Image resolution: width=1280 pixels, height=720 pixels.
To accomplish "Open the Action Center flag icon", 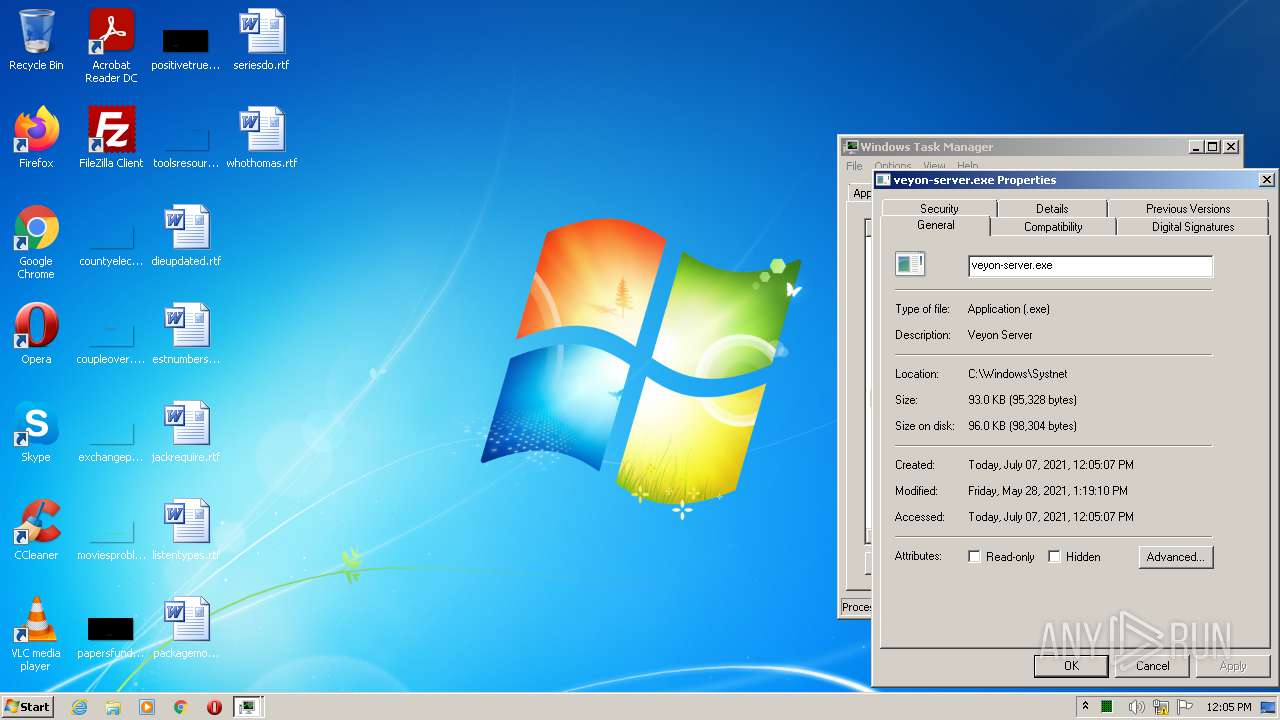I will point(1184,707).
